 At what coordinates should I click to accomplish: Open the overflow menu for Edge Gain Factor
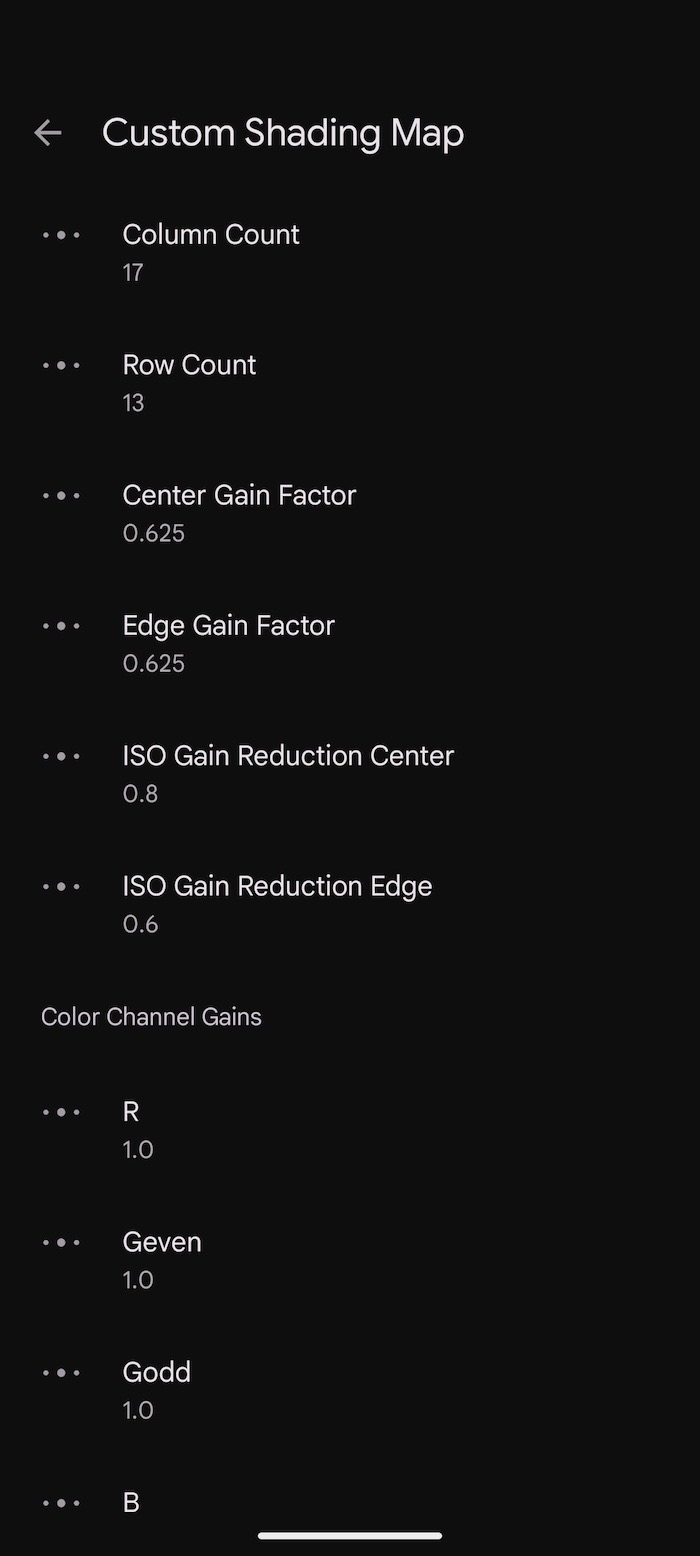[x=61, y=625]
